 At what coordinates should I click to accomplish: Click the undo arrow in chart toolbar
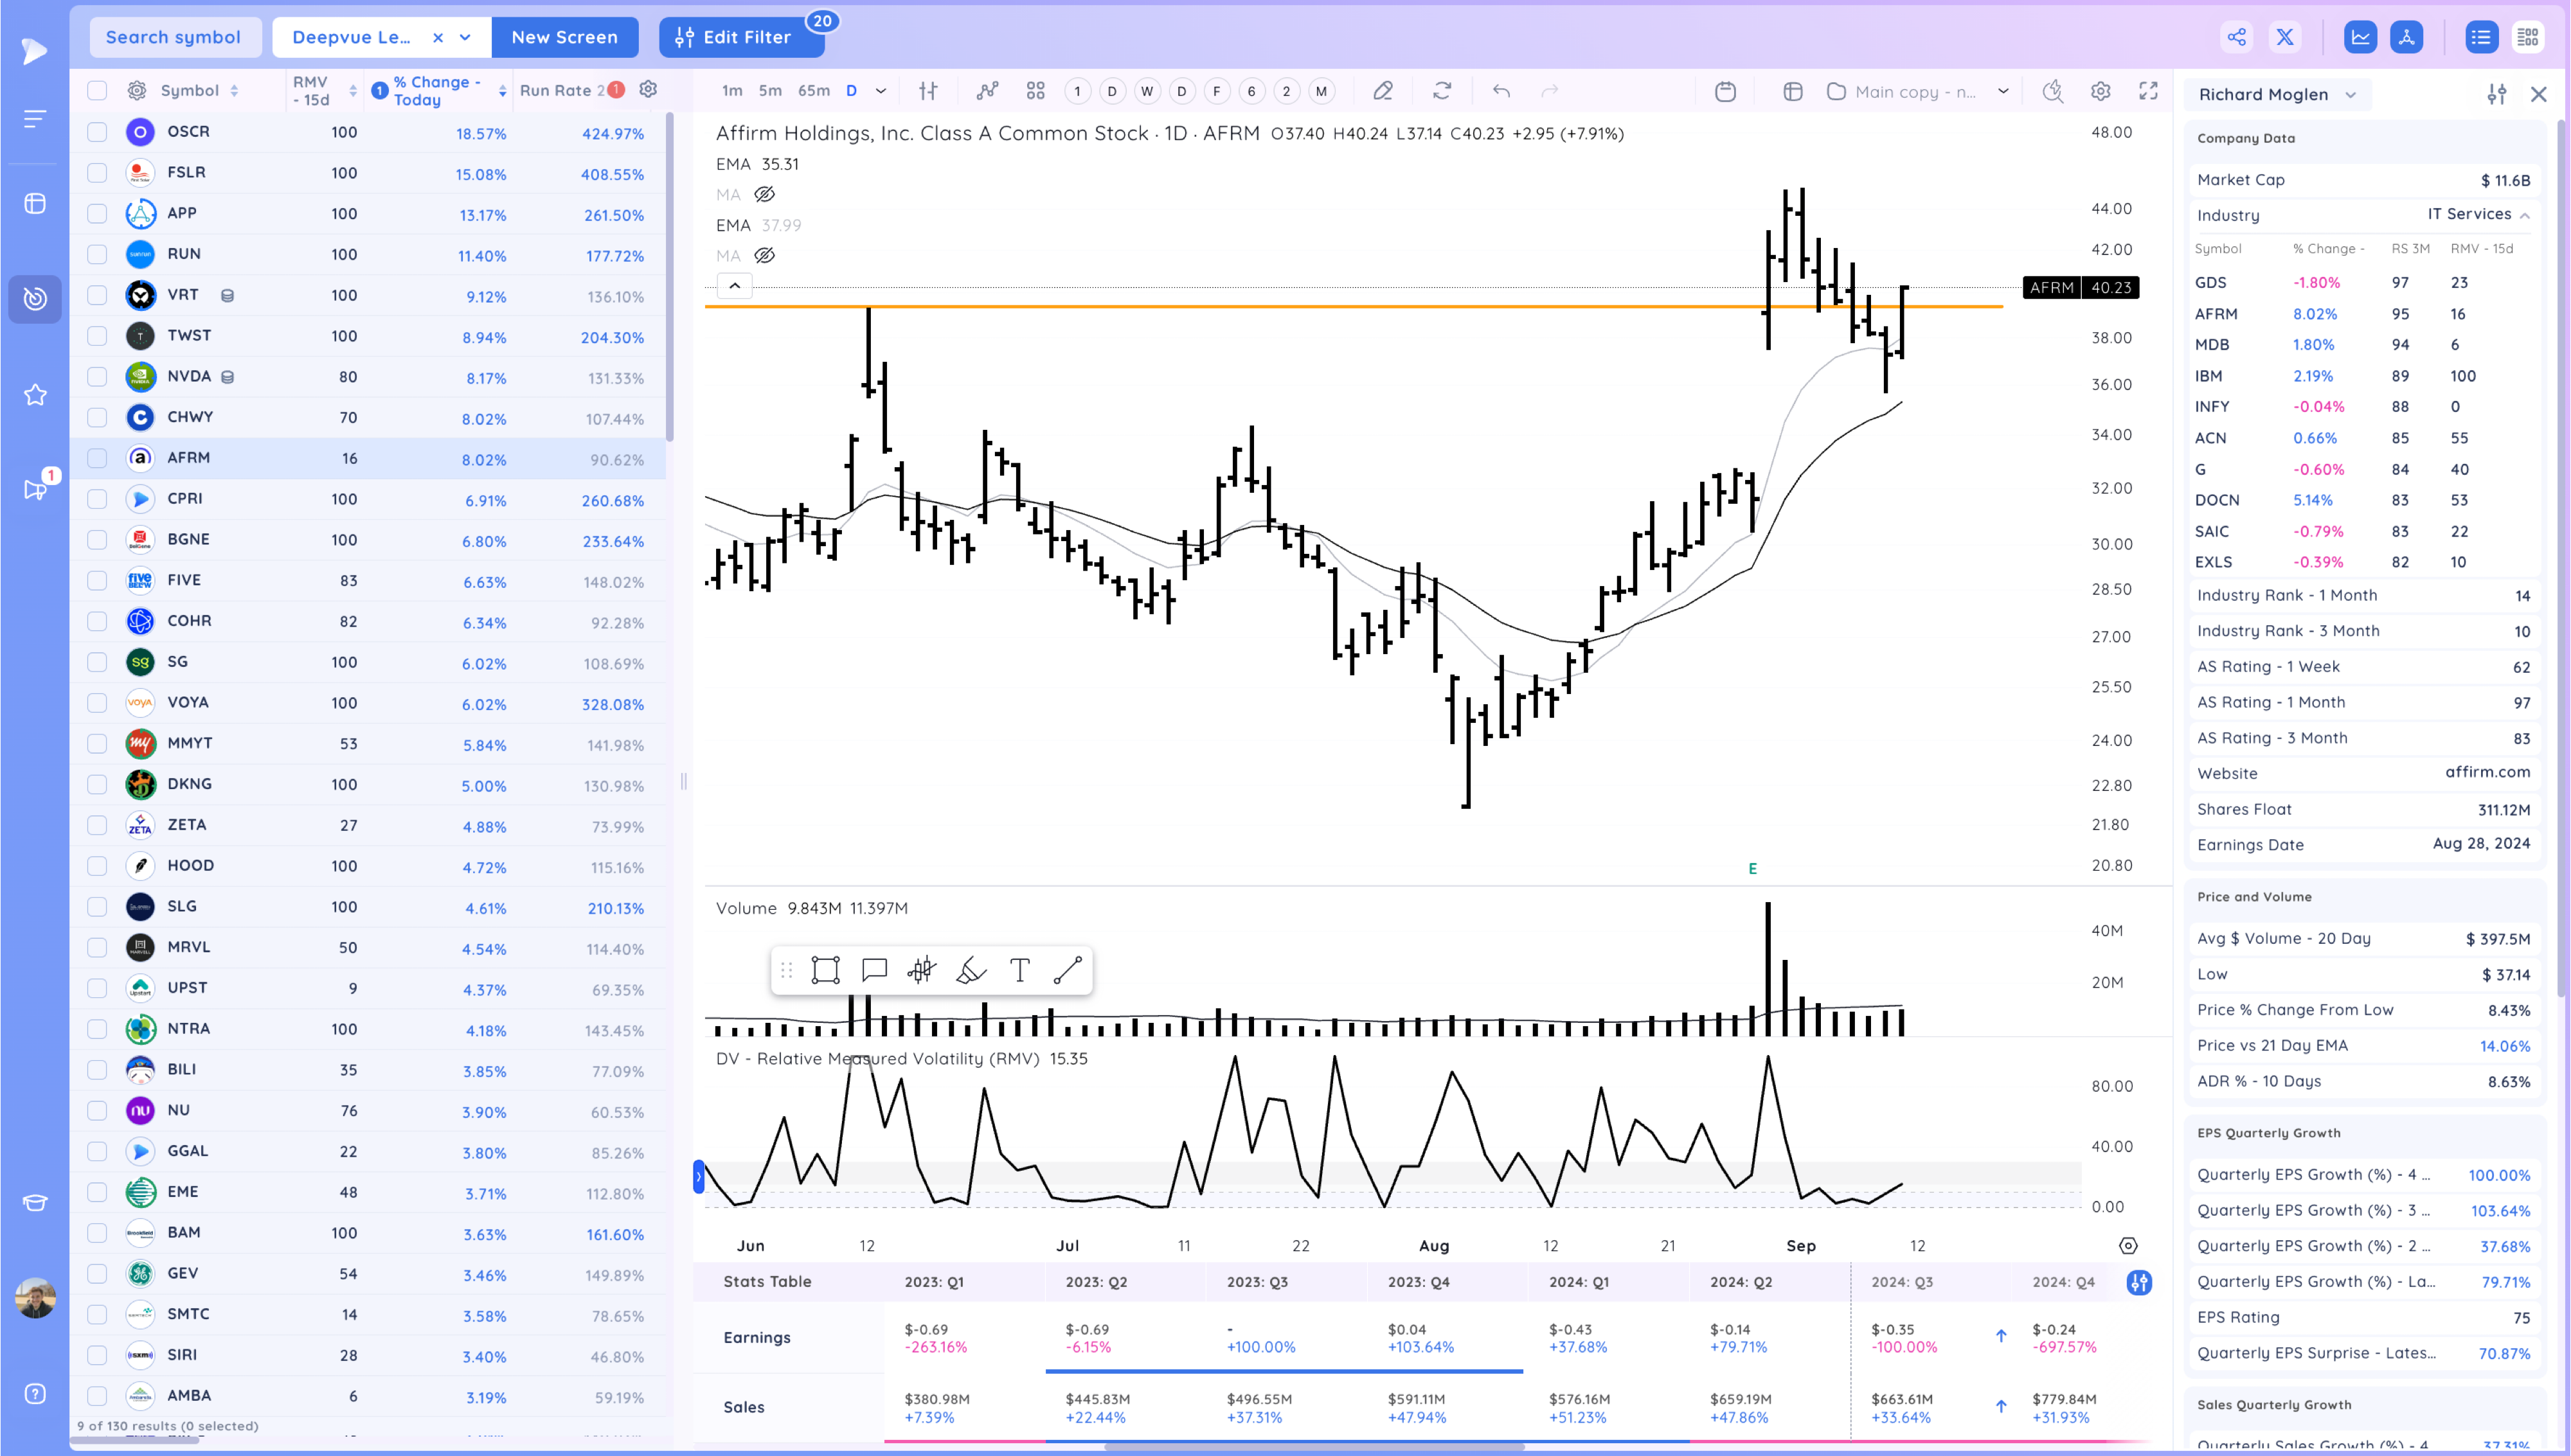(x=1501, y=91)
